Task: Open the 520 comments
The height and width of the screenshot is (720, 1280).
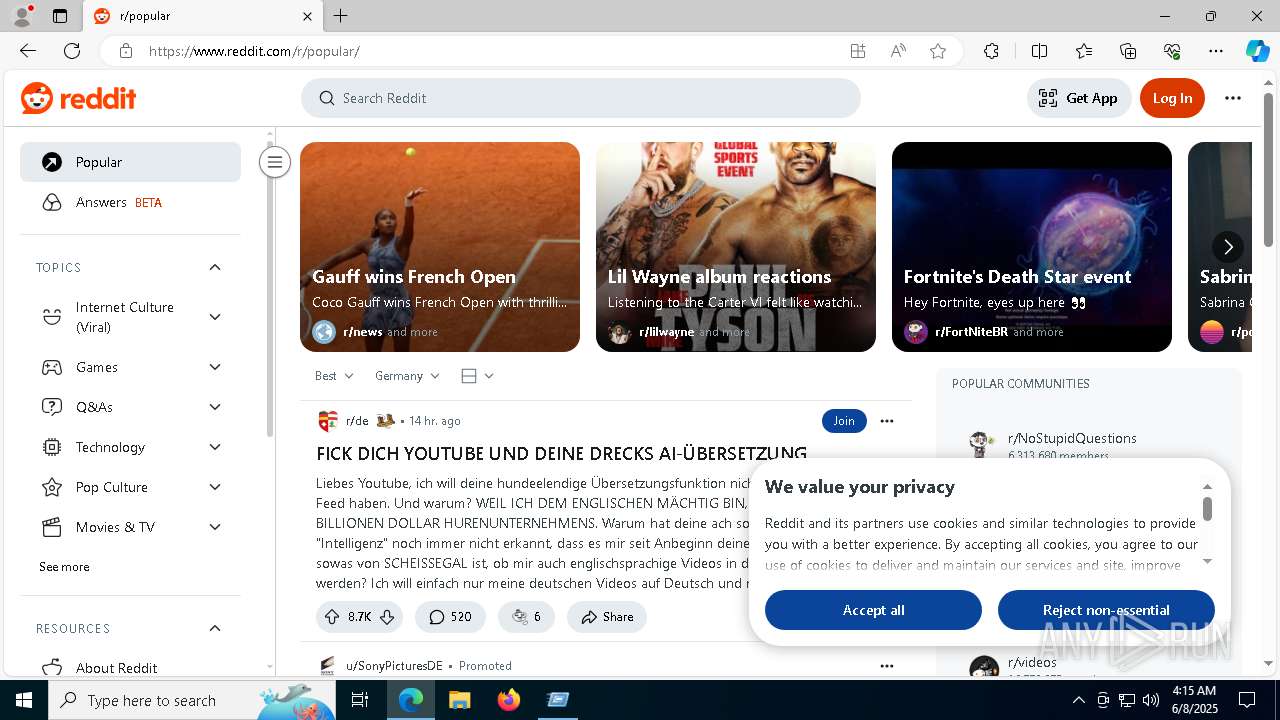Action: [x=450, y=617]
